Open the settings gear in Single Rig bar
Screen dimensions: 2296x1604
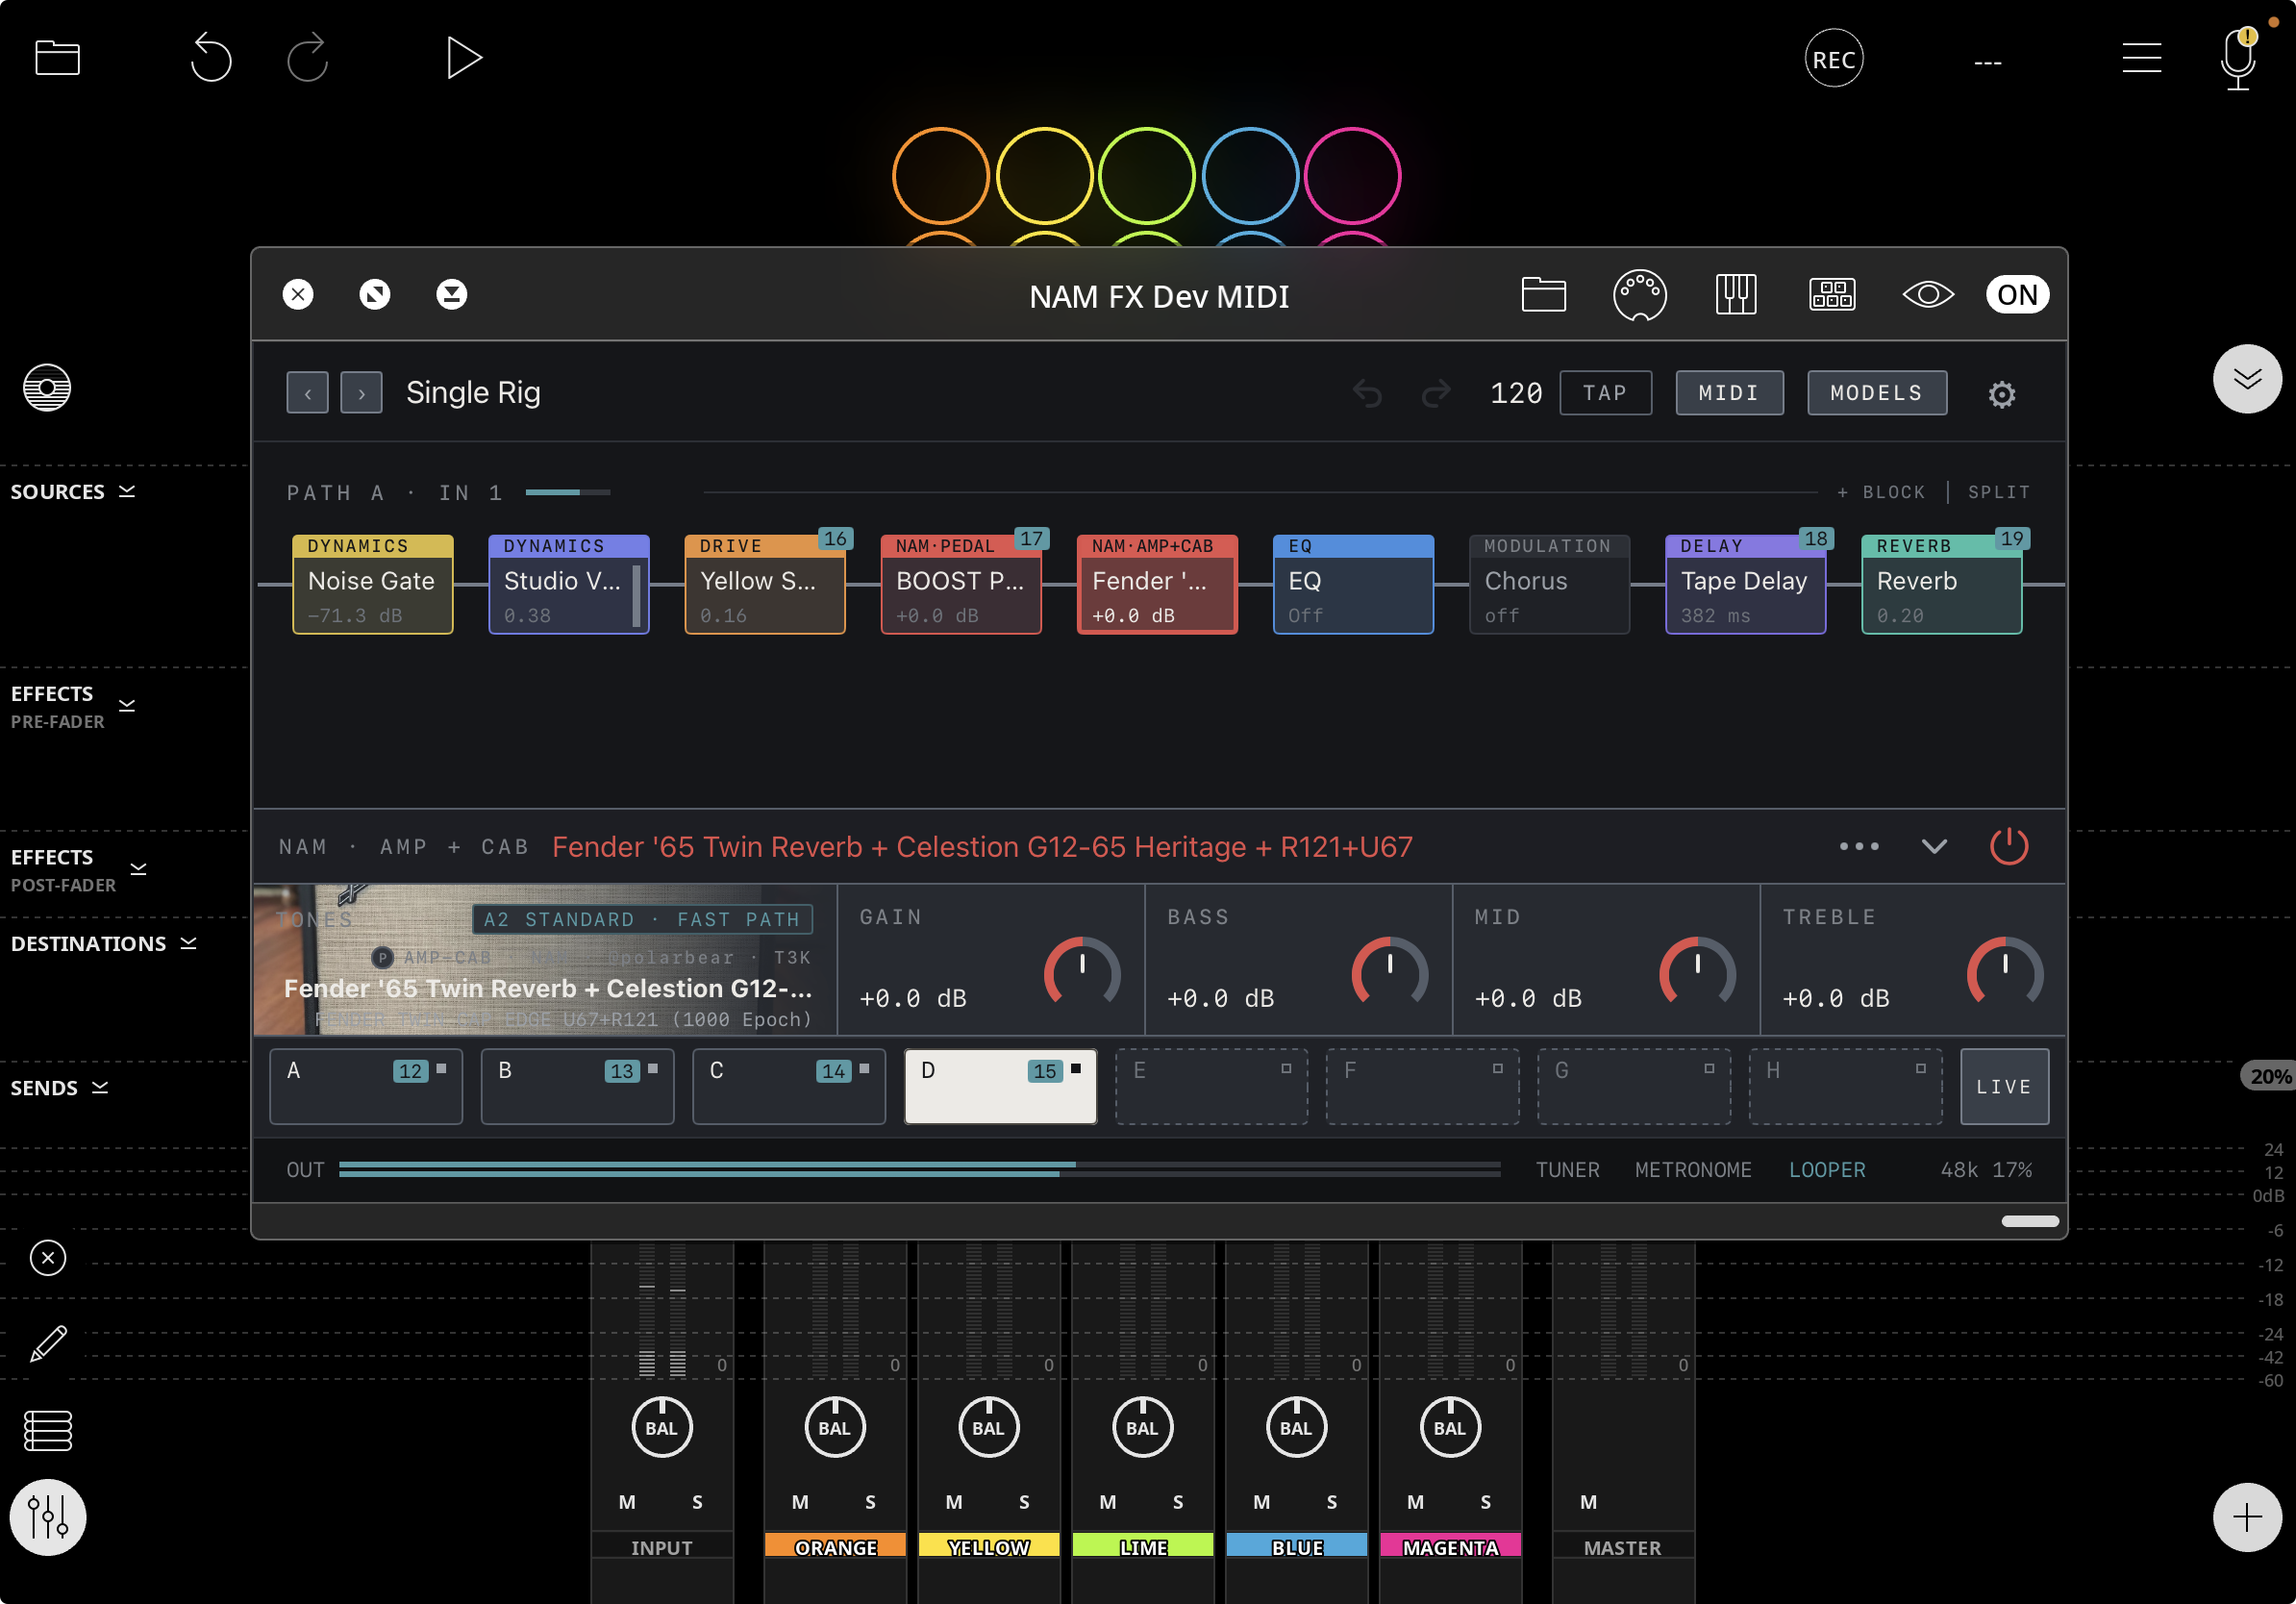[x=2001, y=394]
